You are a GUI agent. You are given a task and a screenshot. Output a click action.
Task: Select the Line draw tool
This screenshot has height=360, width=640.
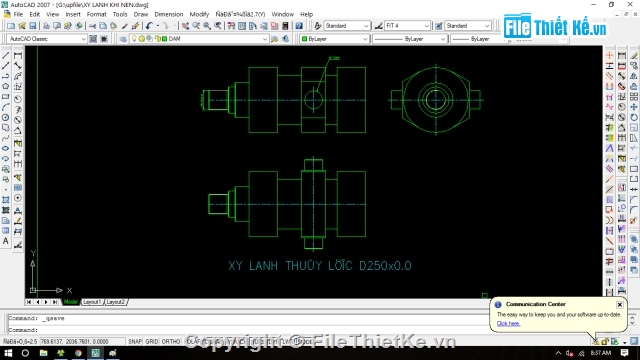coord(6,55)
